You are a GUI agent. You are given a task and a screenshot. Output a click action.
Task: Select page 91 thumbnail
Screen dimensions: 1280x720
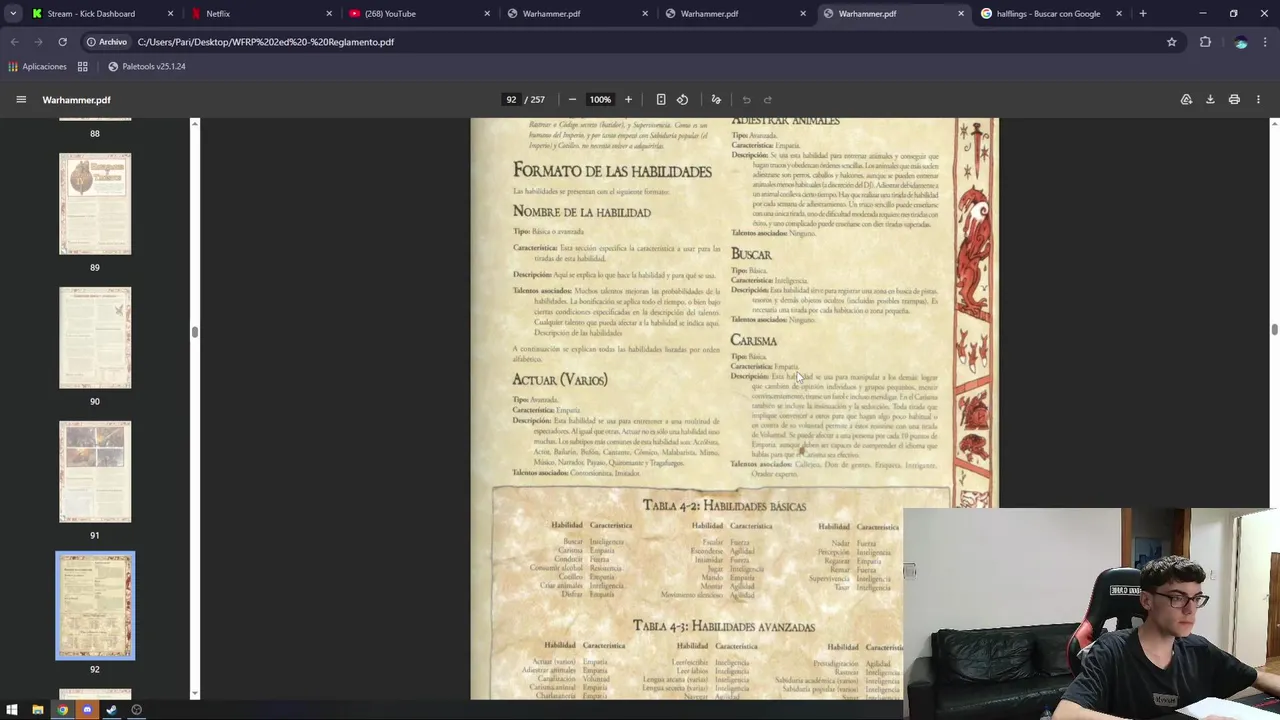coord(95,472)
